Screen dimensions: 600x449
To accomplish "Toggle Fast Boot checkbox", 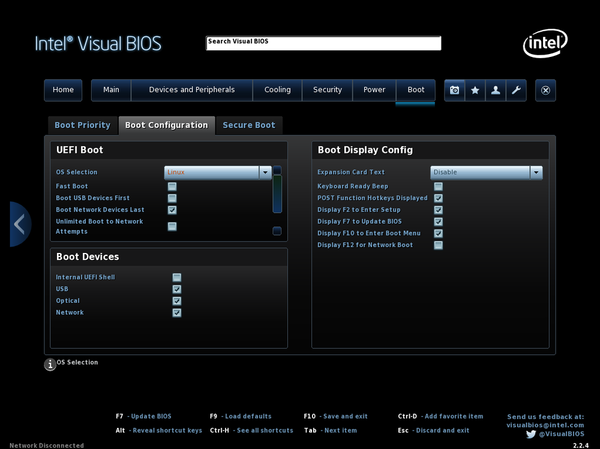I will (x=172, y=186).
